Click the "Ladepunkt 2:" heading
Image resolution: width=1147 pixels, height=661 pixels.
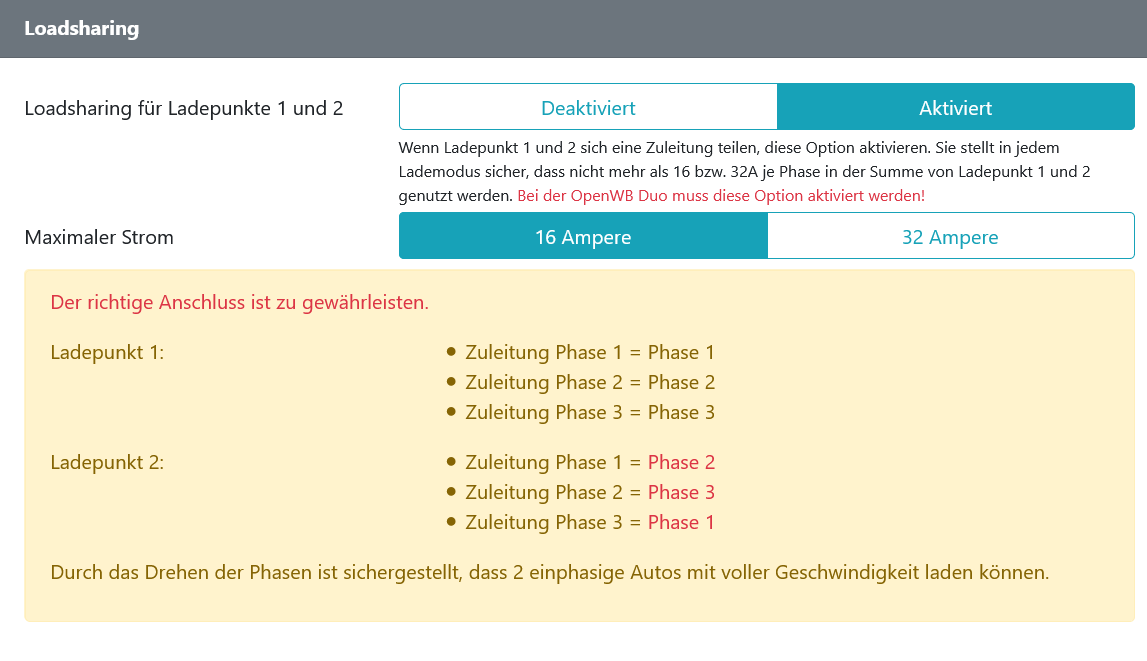coord(107,462)
